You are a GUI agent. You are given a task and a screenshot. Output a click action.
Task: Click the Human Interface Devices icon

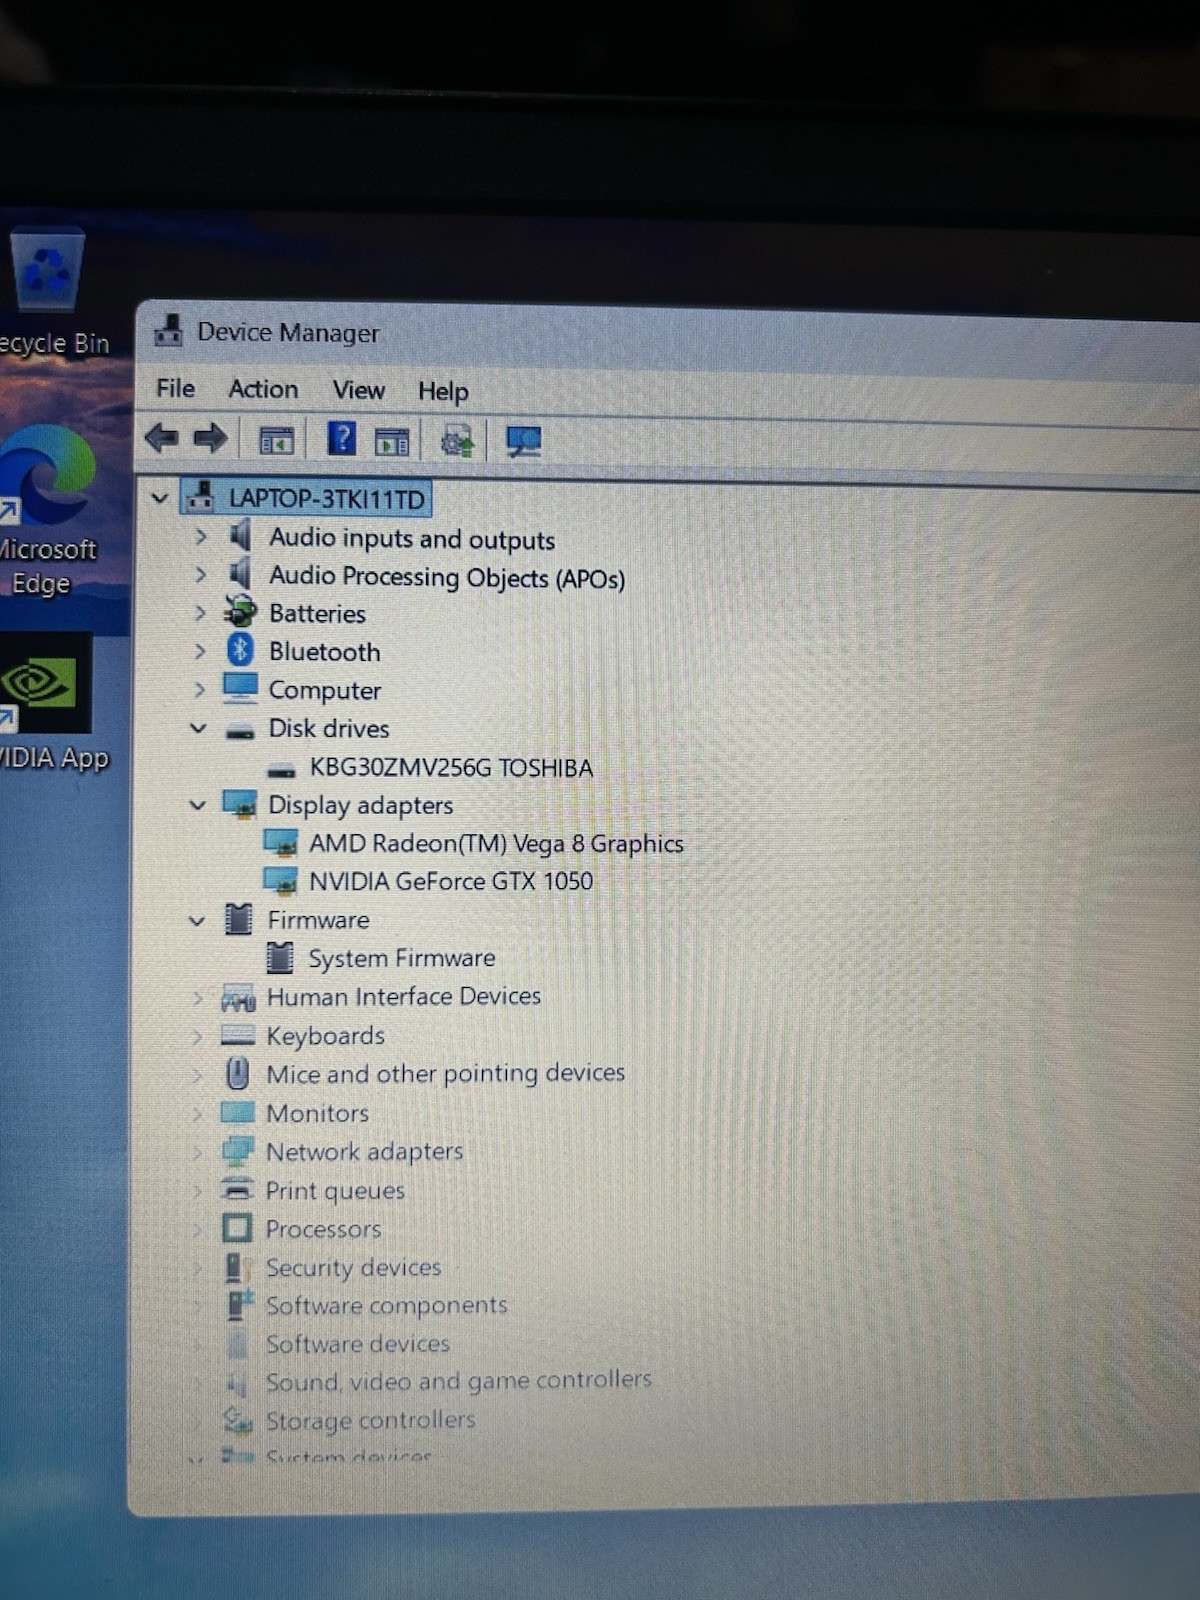pyautogui.click(x=238, y=998)
